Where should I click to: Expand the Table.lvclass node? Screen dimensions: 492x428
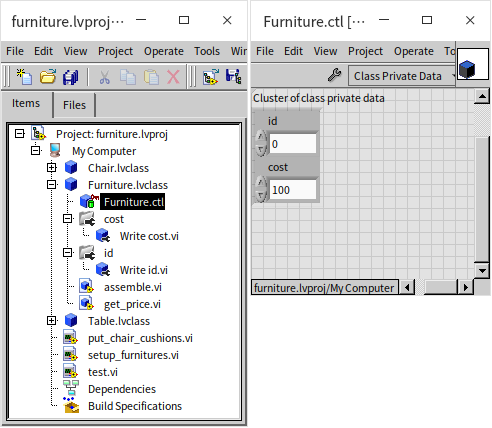(52, 321)
